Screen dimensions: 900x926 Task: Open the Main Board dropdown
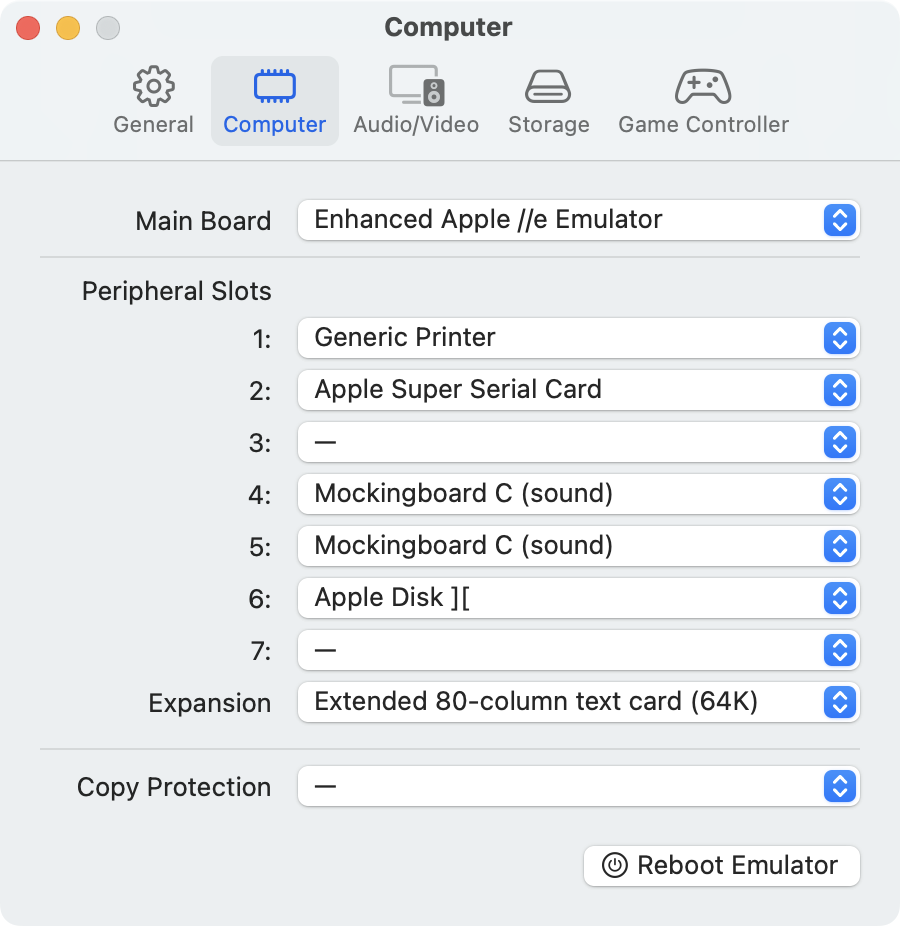point(579,220)
